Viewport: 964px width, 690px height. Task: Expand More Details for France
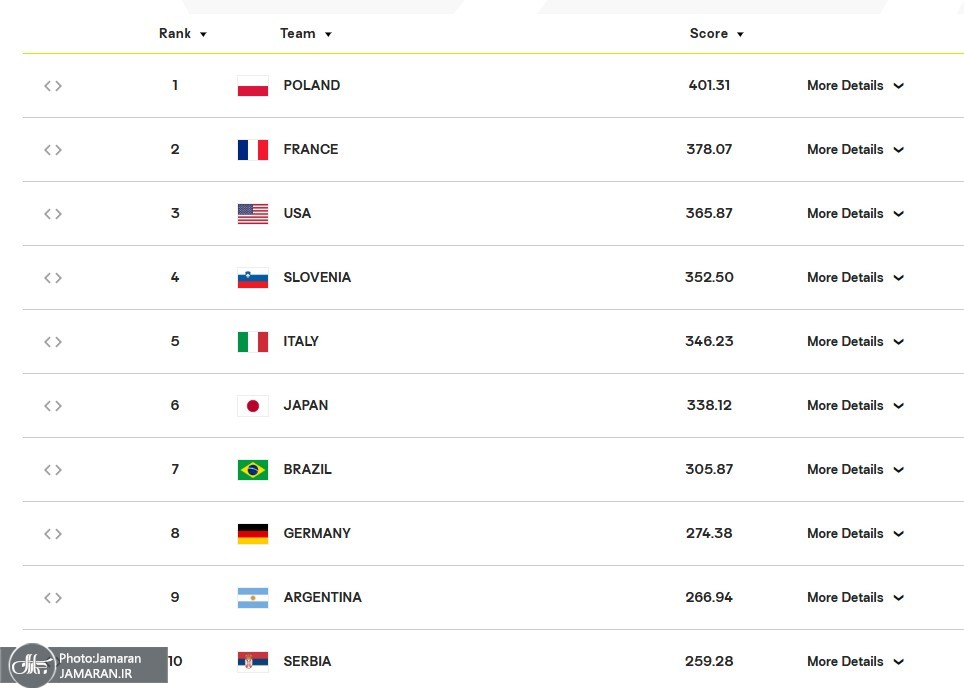tap(855, 150)
